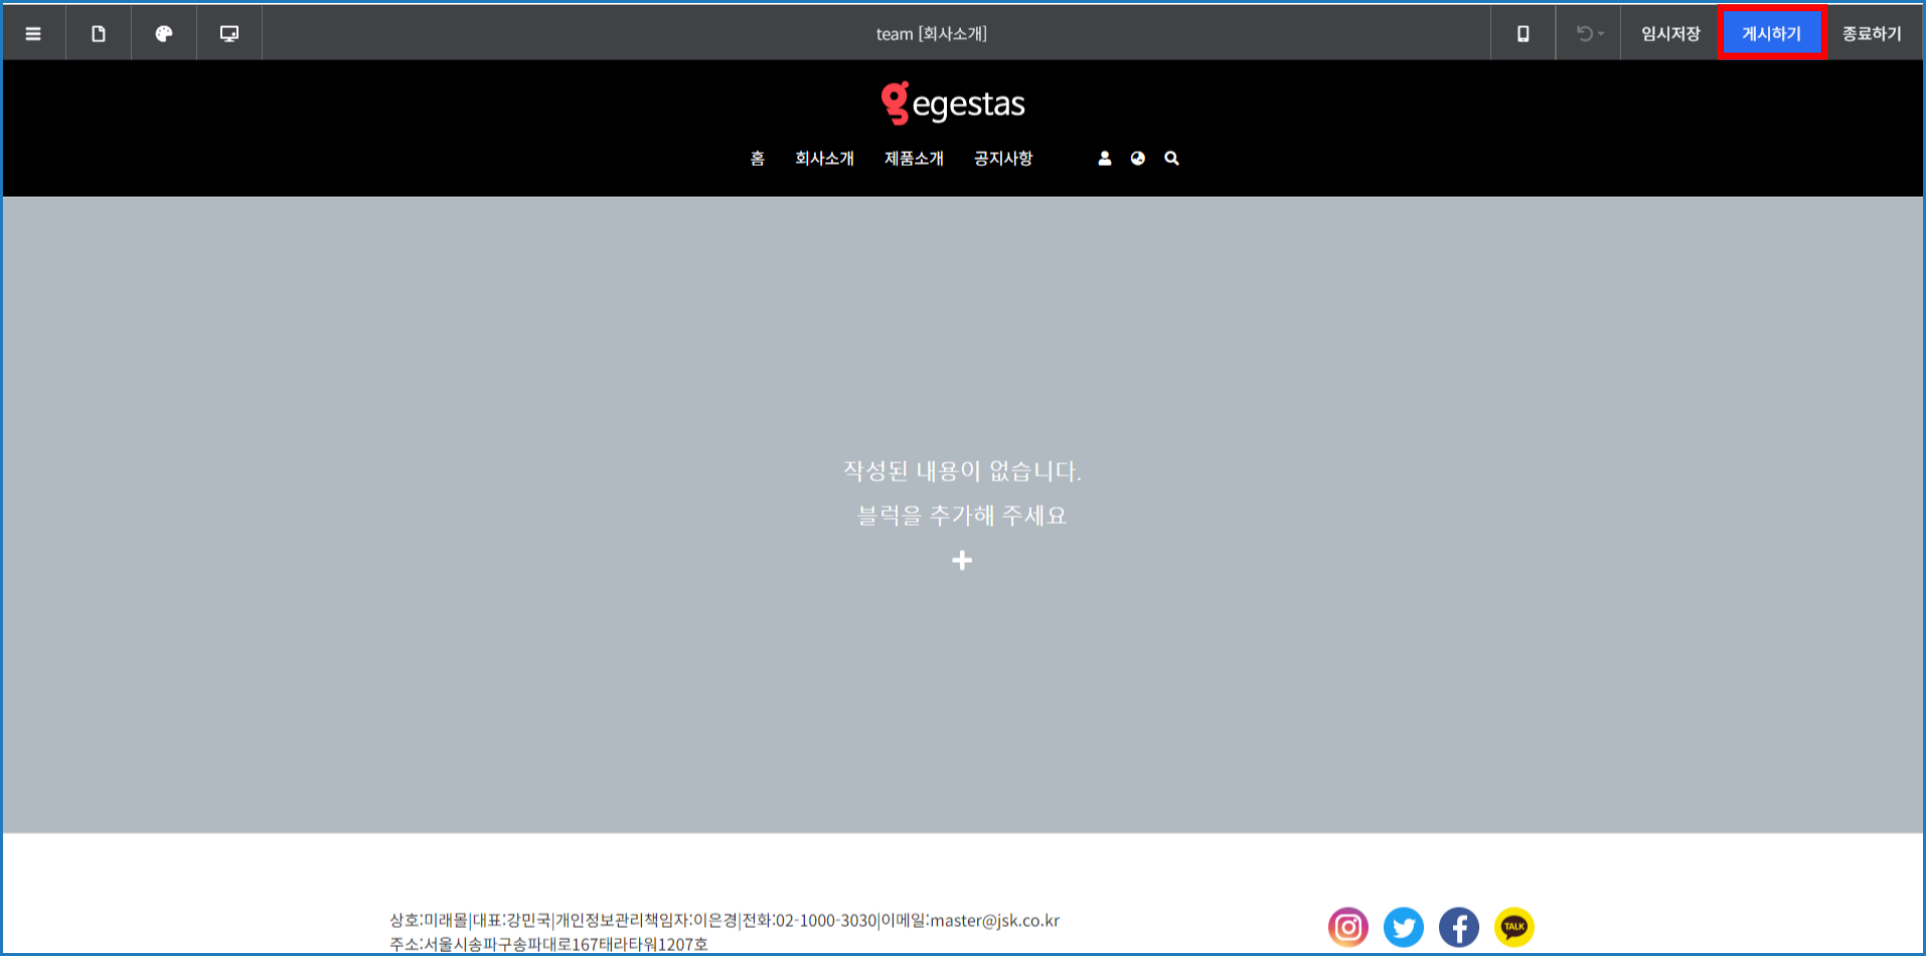Screen dimensions: 1926x956
Task: Open the language globe icon
Action: [1138, 159]
